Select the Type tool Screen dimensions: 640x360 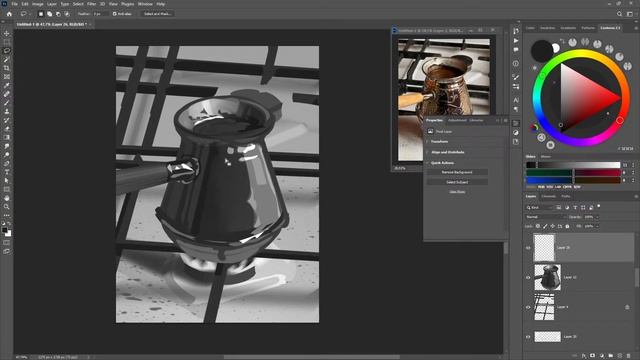pyautogui.click(x=7, y=172)
